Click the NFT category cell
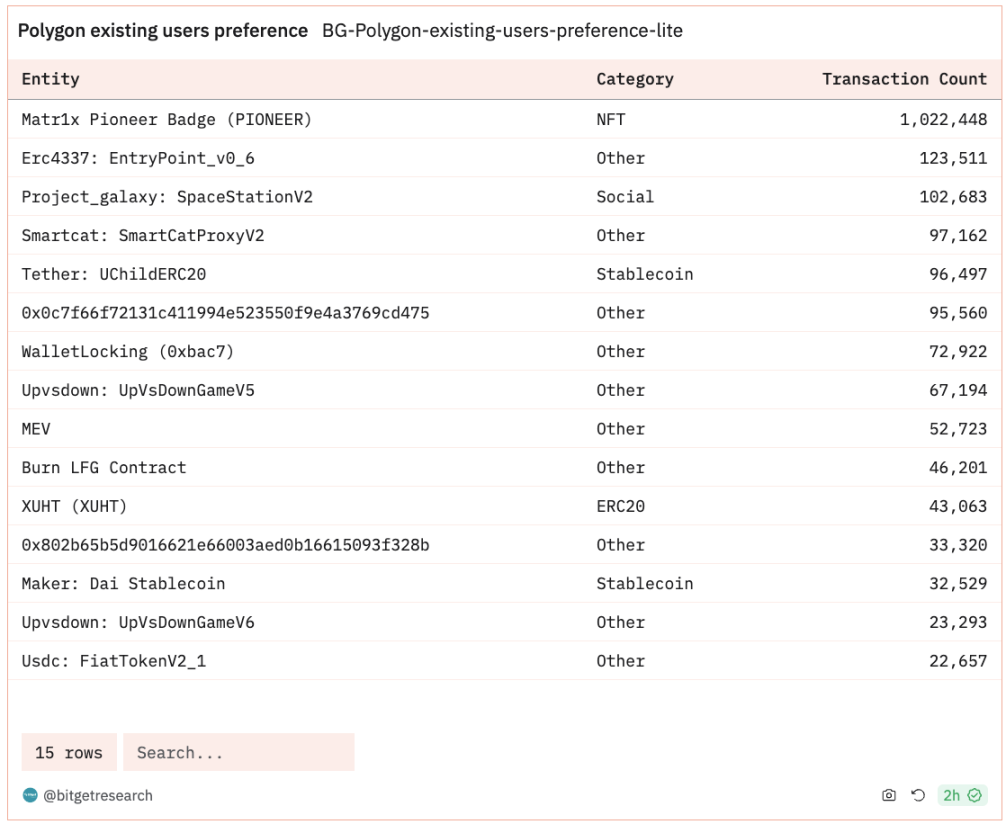The image size is (1006, 824). (611, 119)
